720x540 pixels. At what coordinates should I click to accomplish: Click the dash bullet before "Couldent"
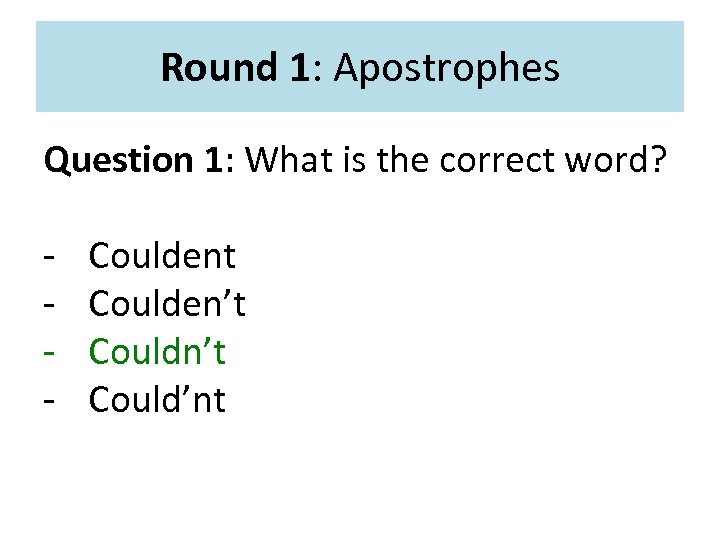click(x=49, y=257)
